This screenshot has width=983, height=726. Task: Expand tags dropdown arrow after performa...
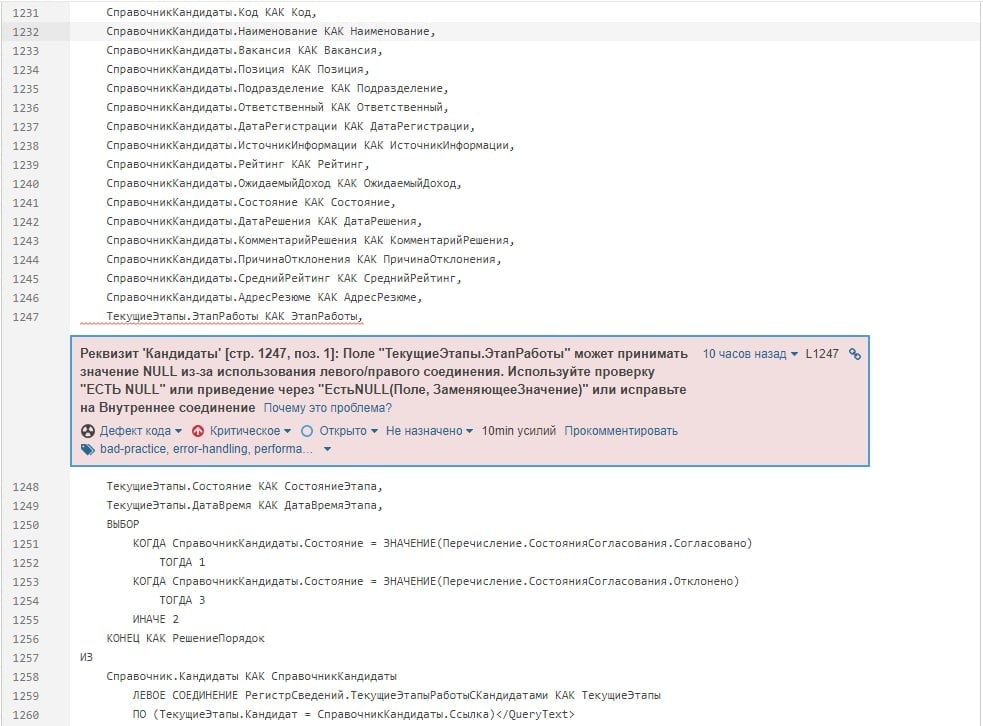(x=327, y=449)
